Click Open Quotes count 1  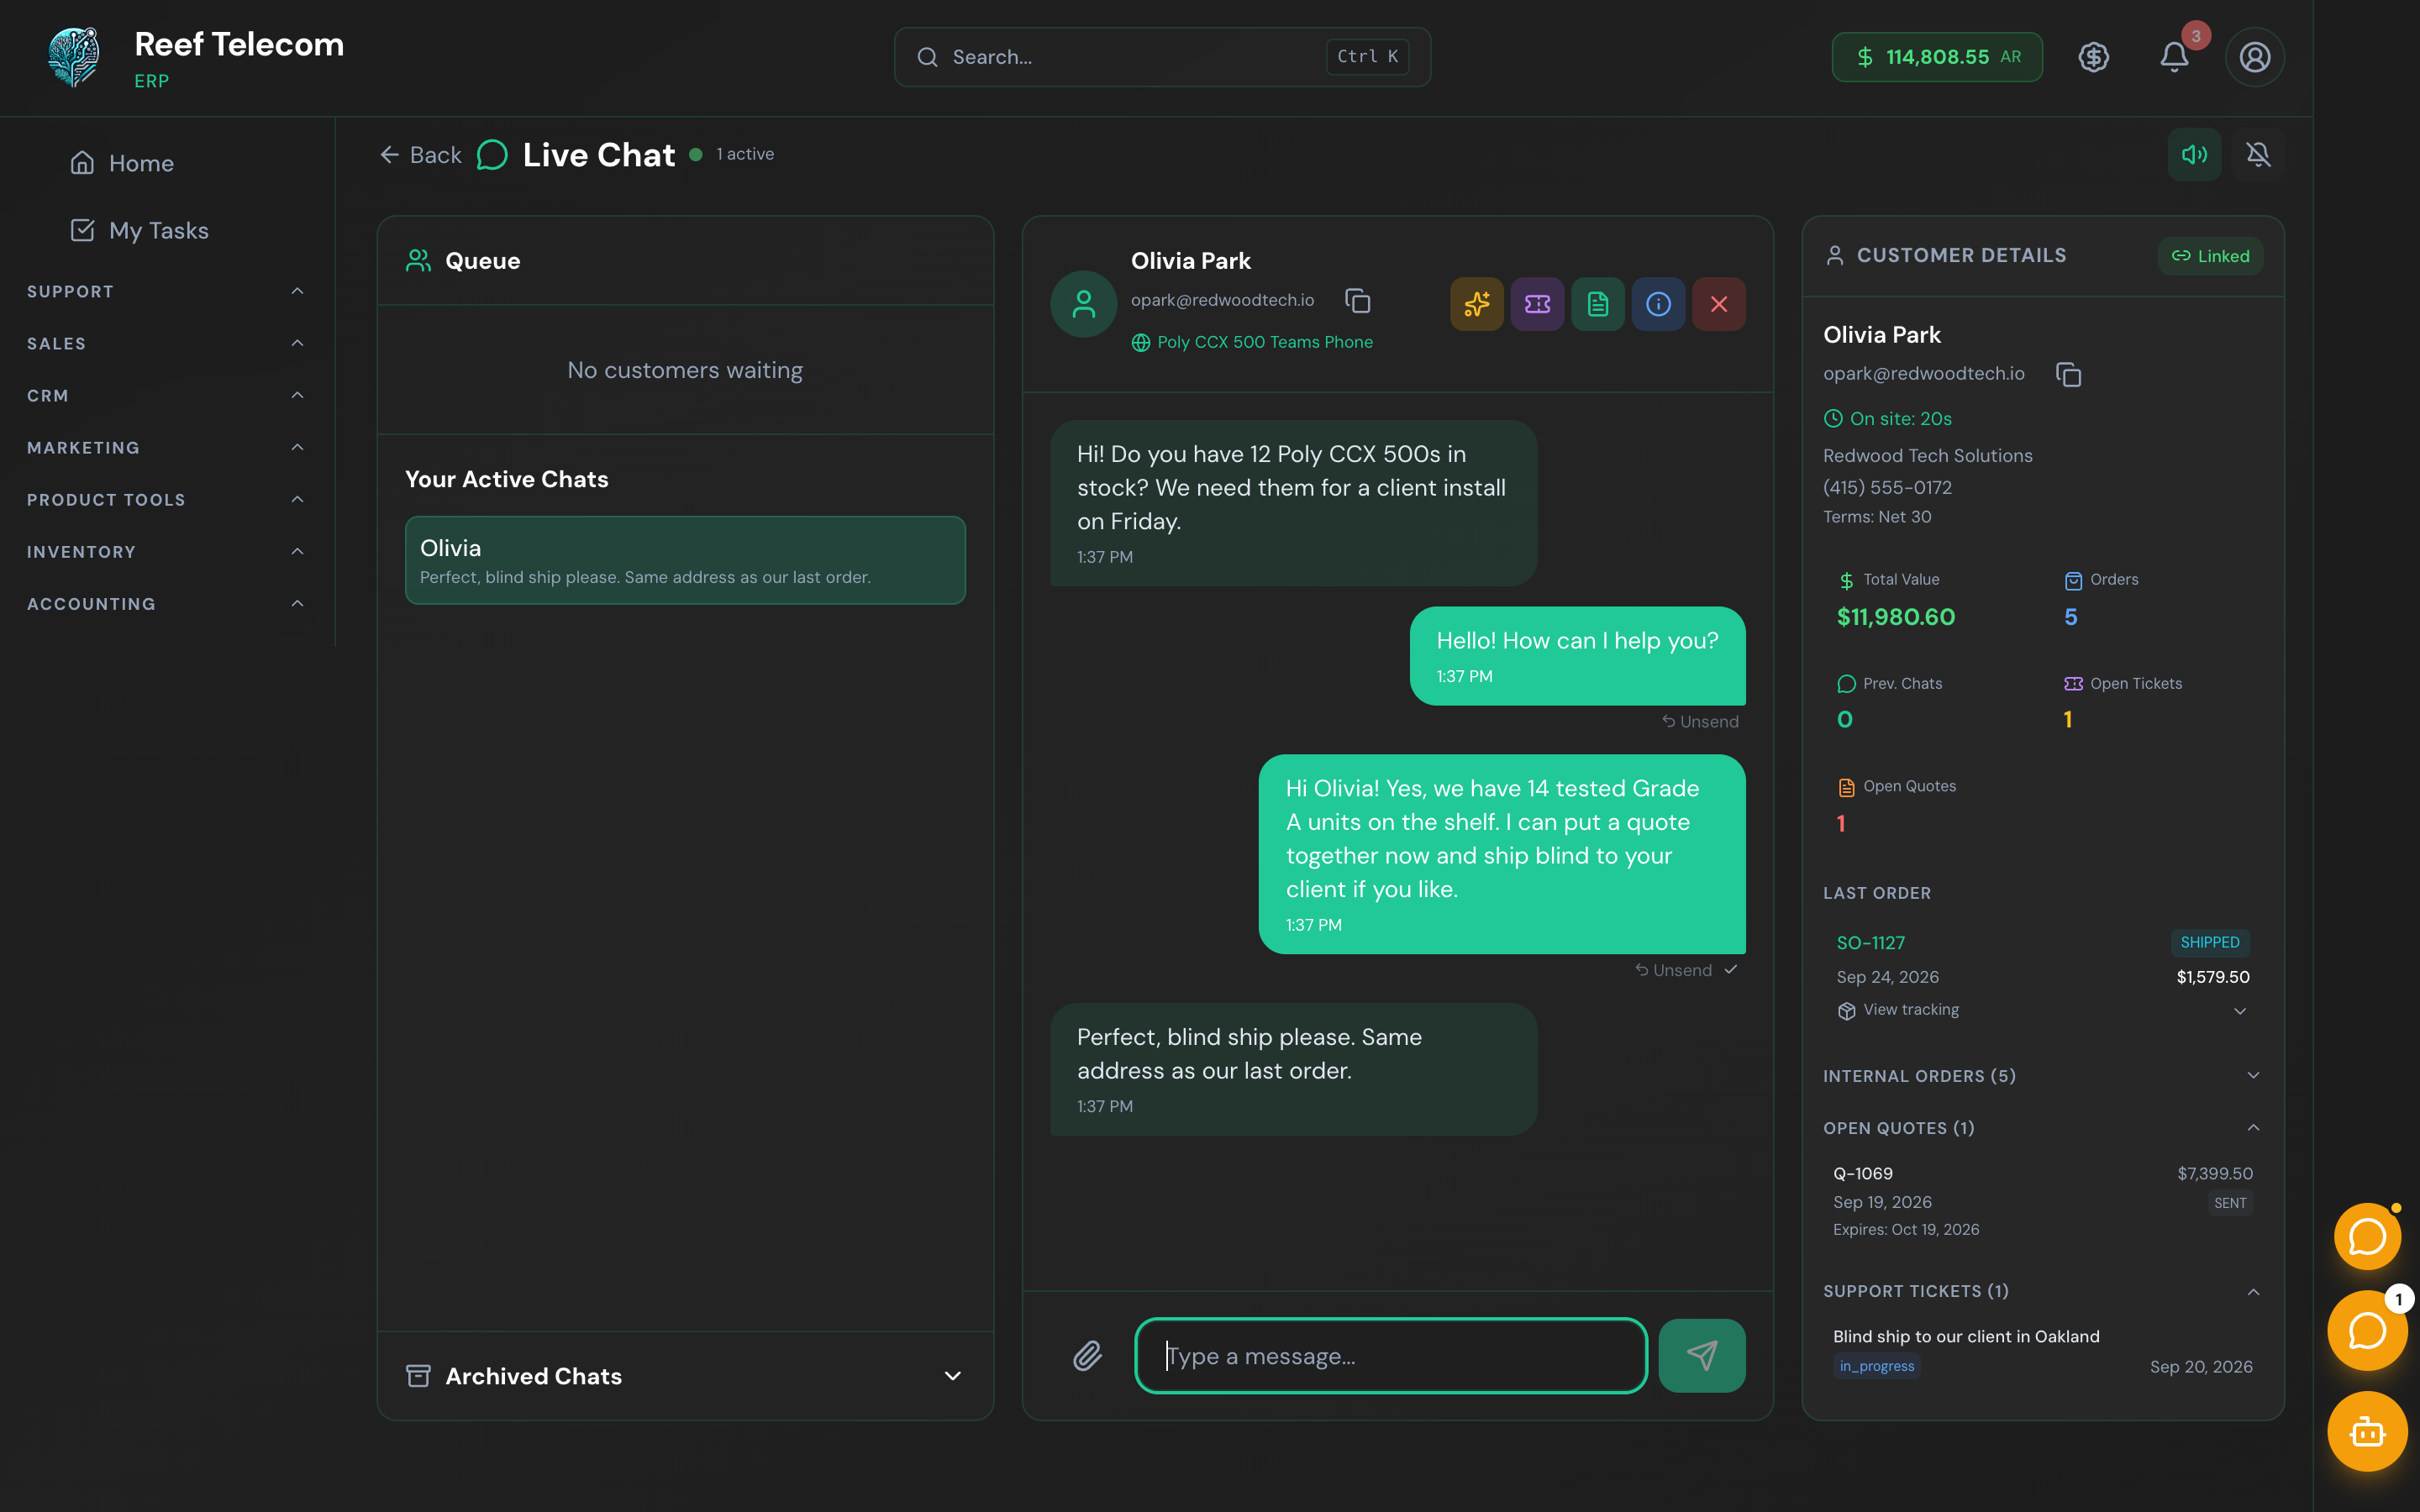(1840, 824)
